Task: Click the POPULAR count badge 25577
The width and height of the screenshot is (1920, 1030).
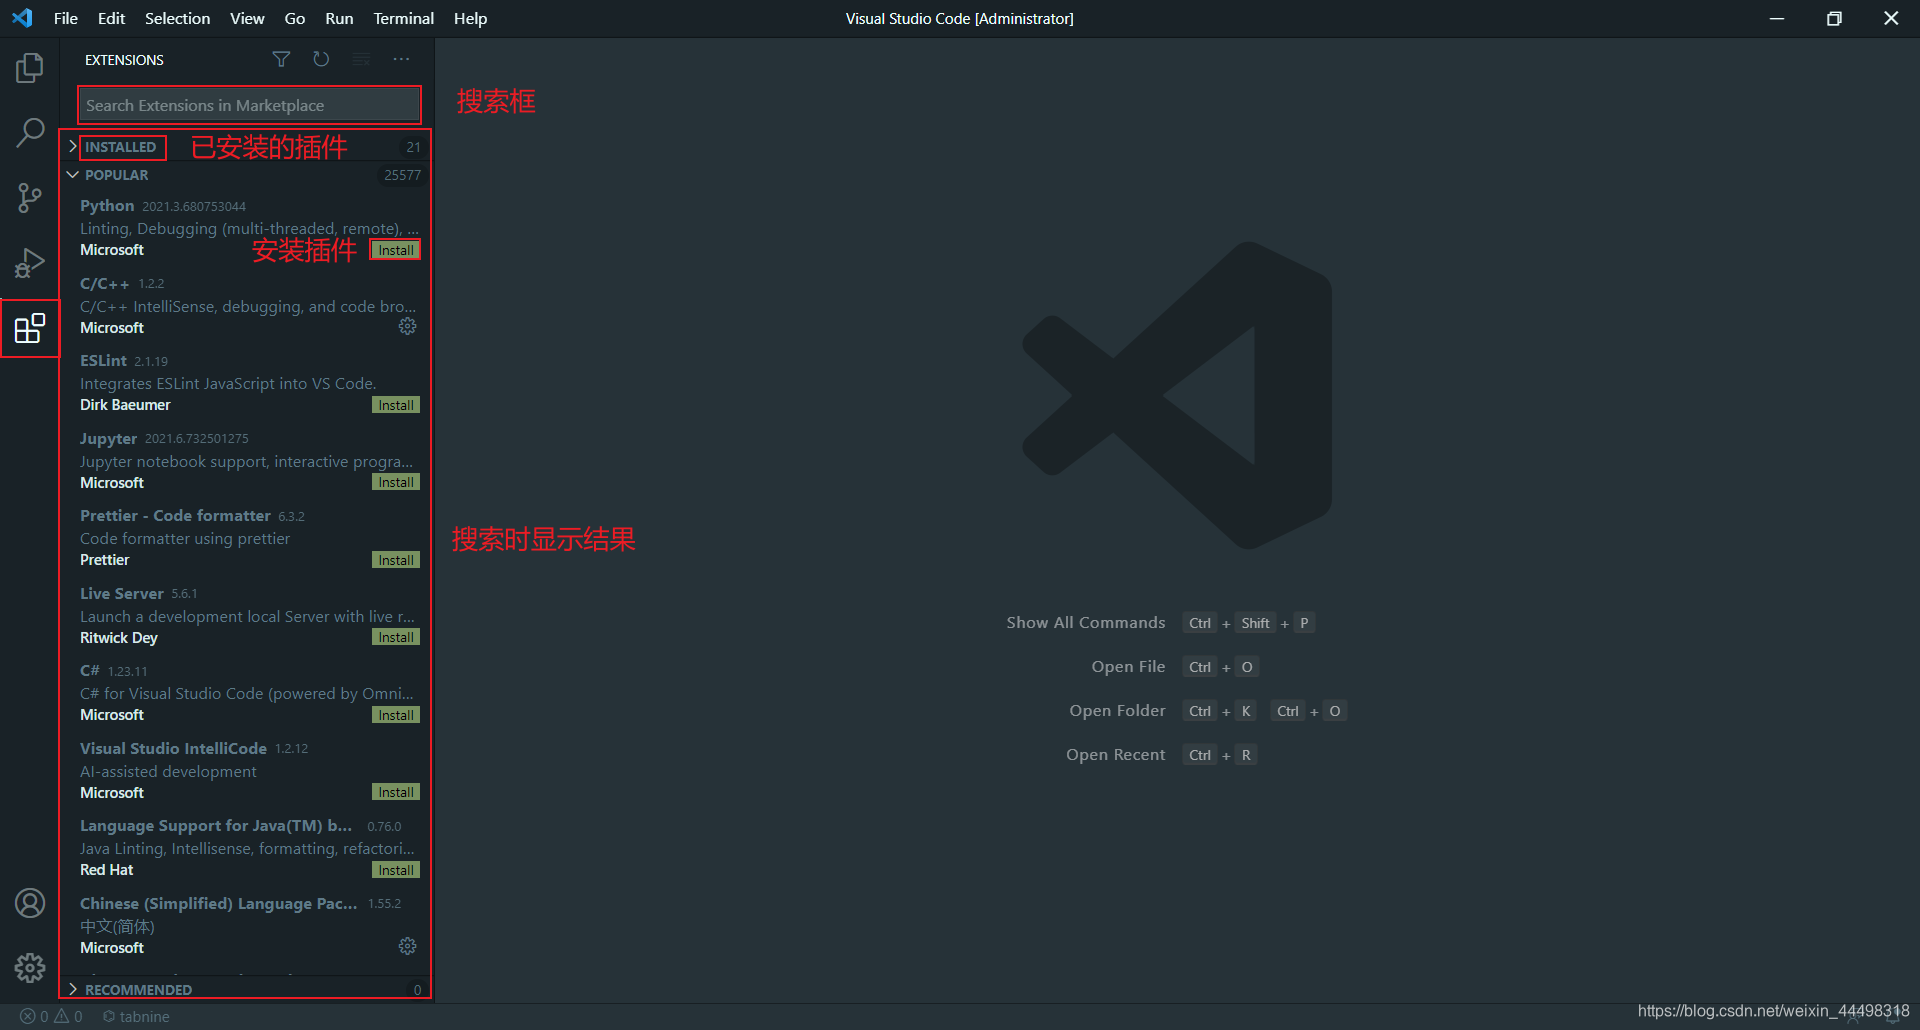Action: 402,175
